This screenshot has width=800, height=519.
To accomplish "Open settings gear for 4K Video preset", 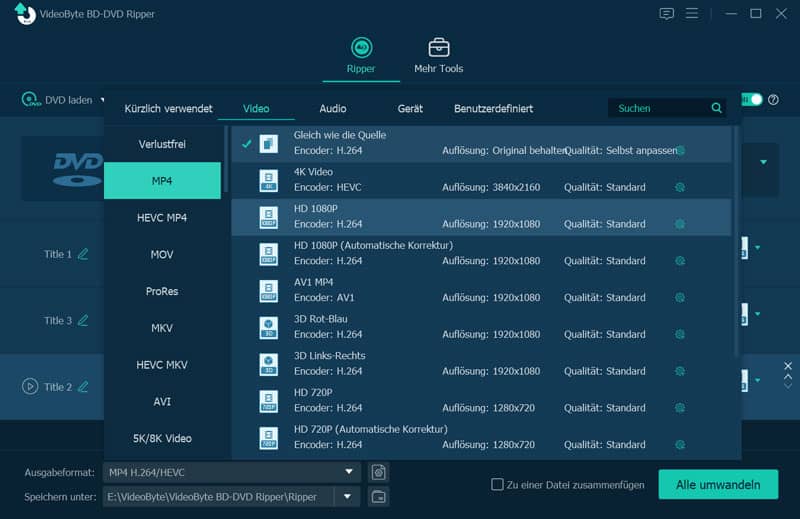I will (x=680, y=187).
